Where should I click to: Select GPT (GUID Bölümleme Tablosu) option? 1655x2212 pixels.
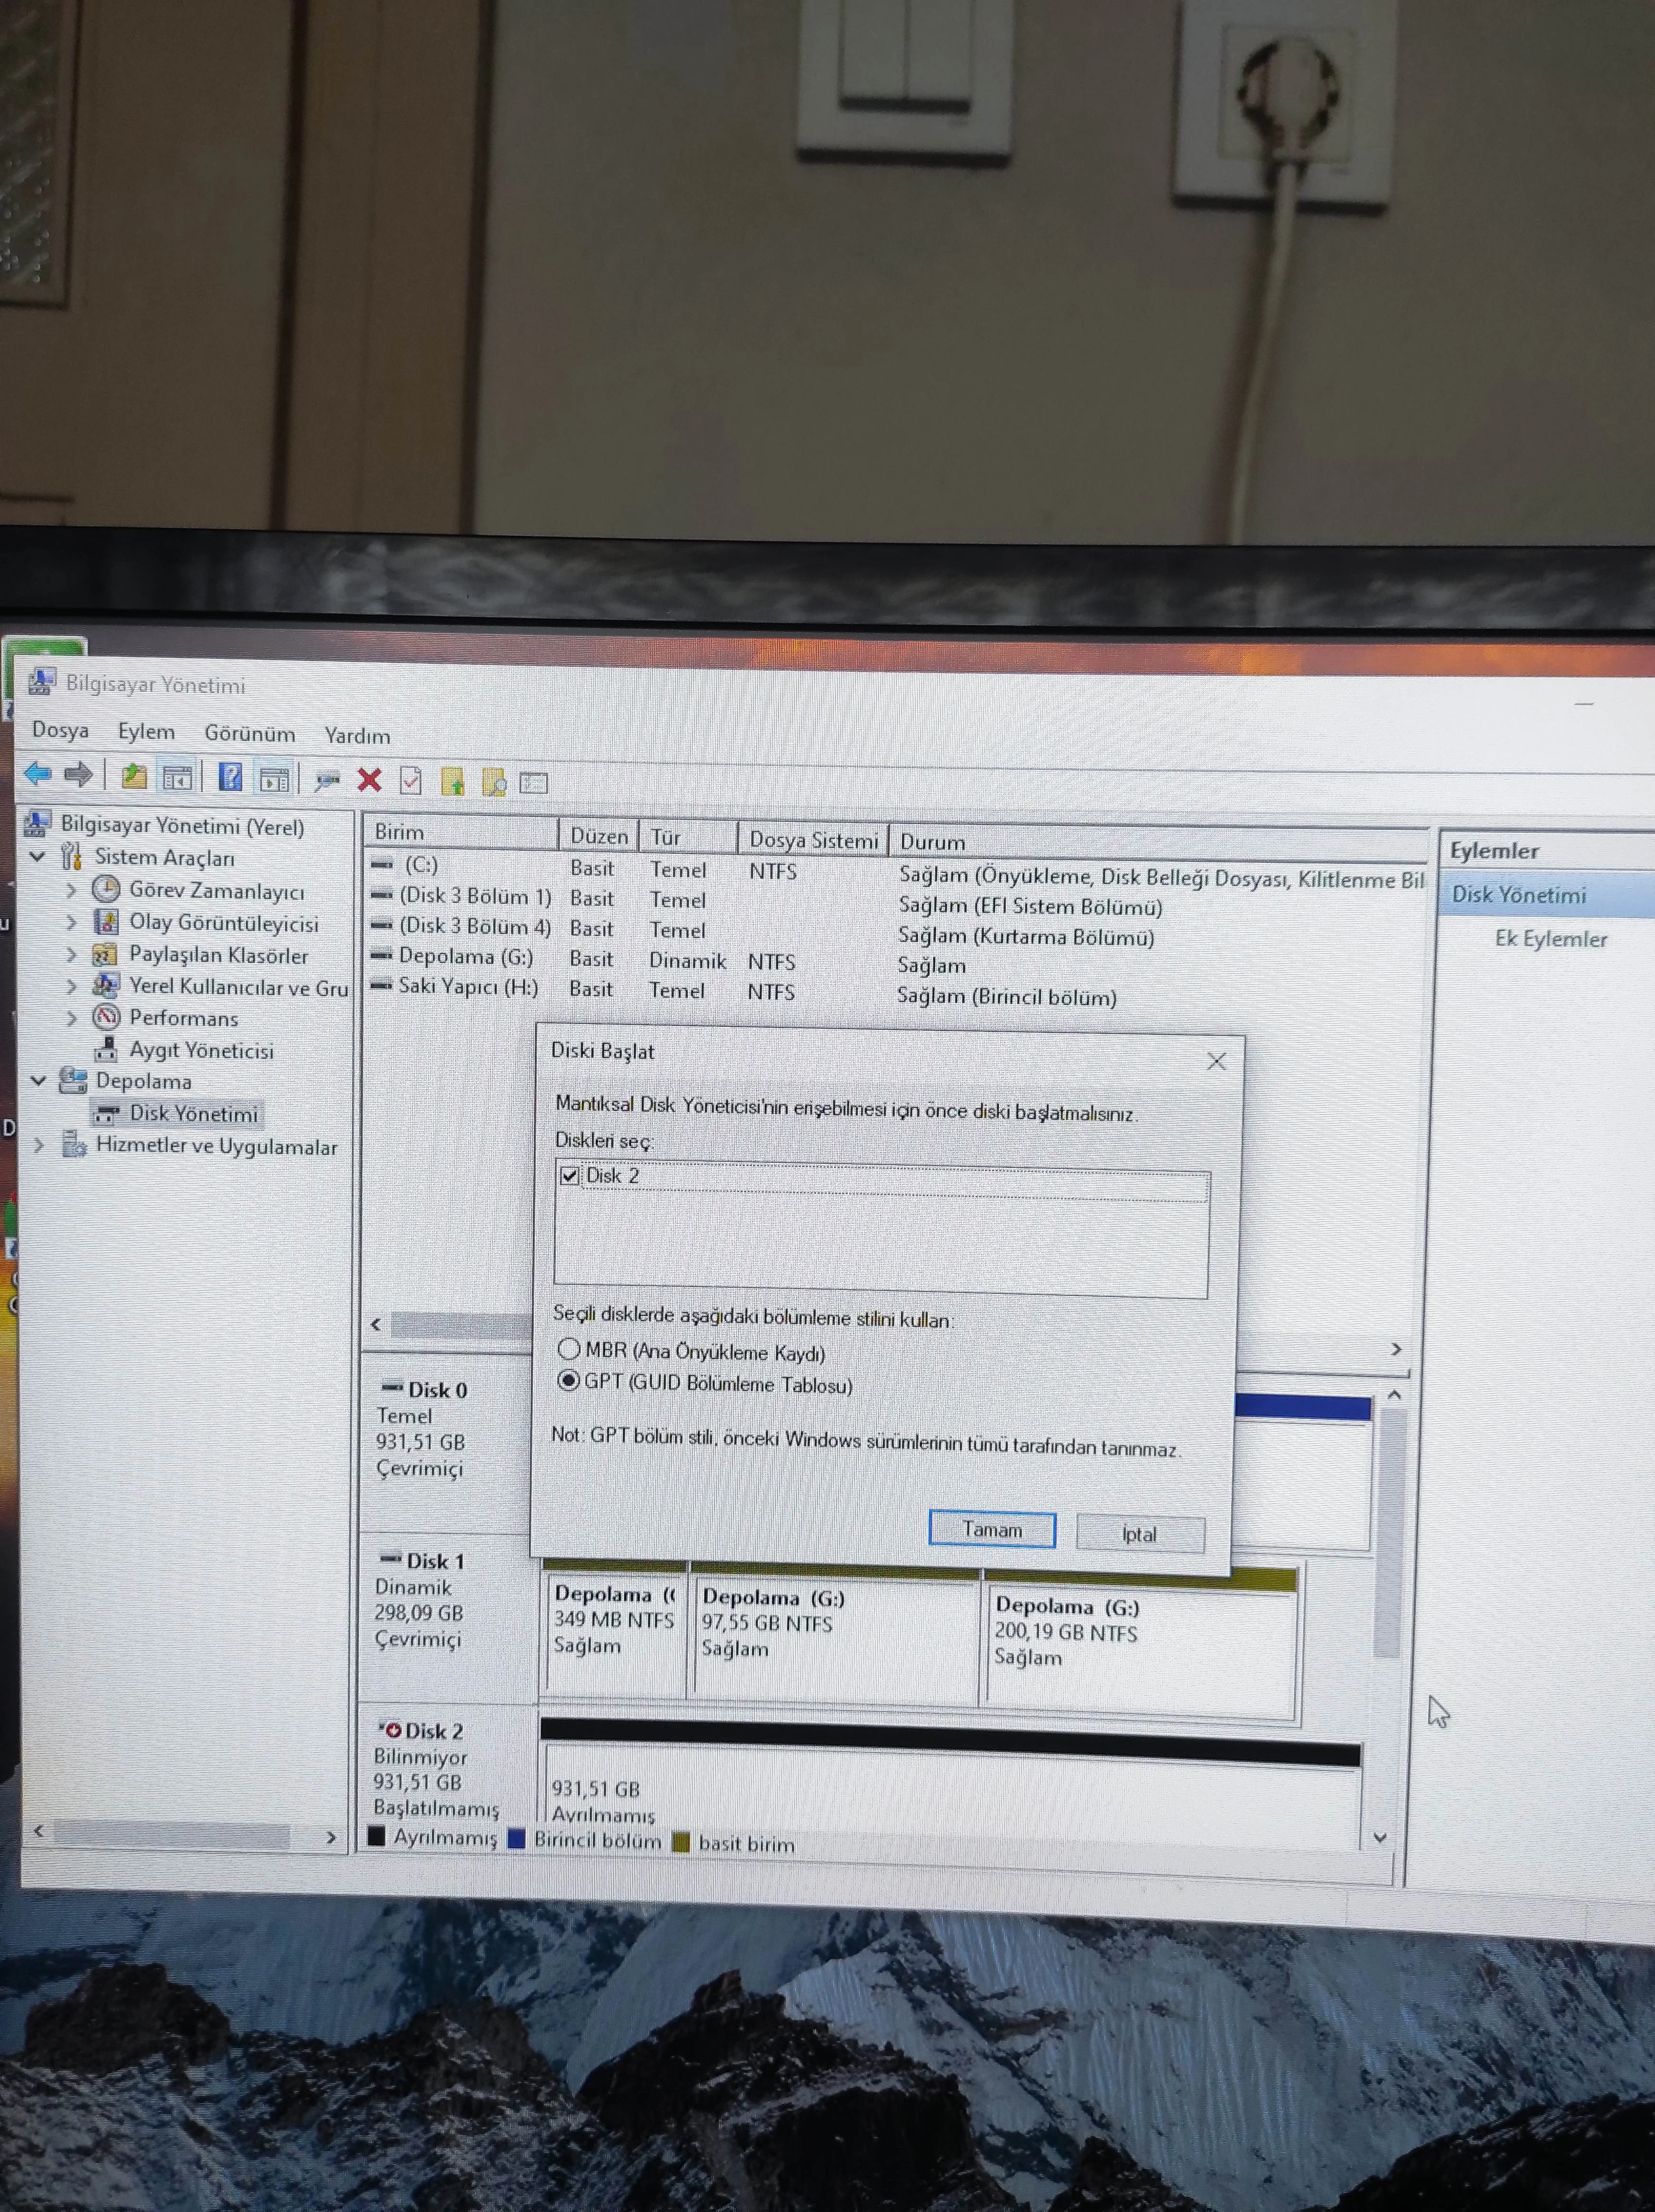click(569, 1381)
